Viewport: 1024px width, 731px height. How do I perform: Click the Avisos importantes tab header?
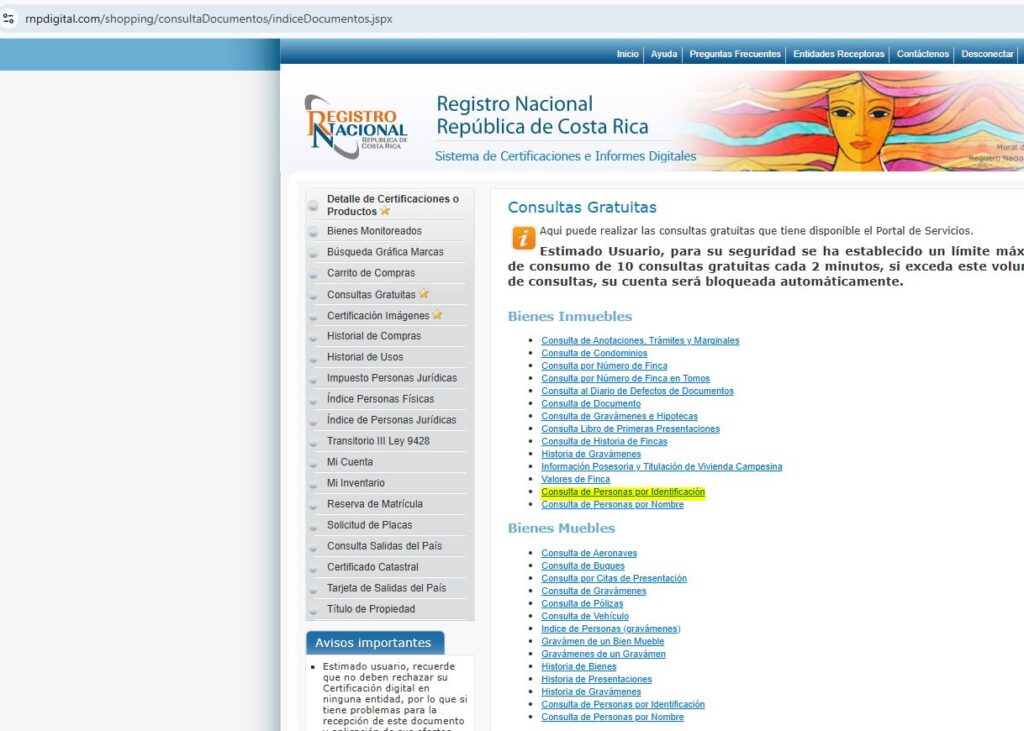[375, 643]
